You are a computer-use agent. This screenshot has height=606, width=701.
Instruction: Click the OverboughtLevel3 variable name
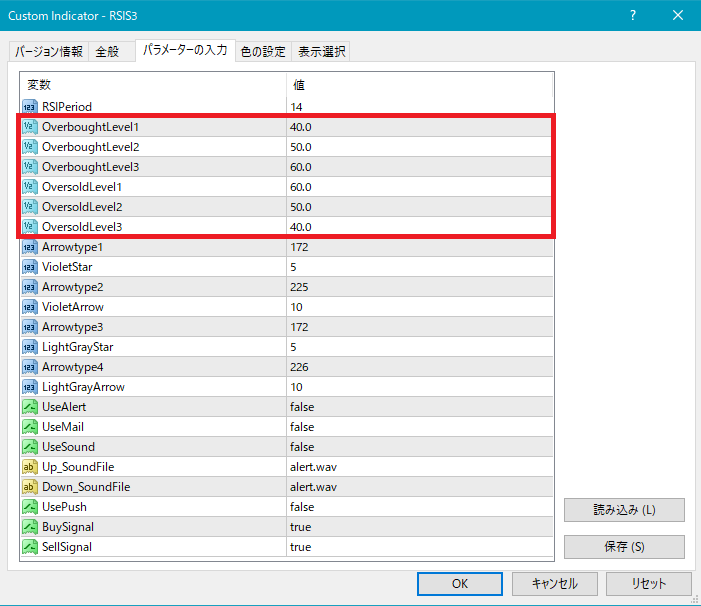91,167
